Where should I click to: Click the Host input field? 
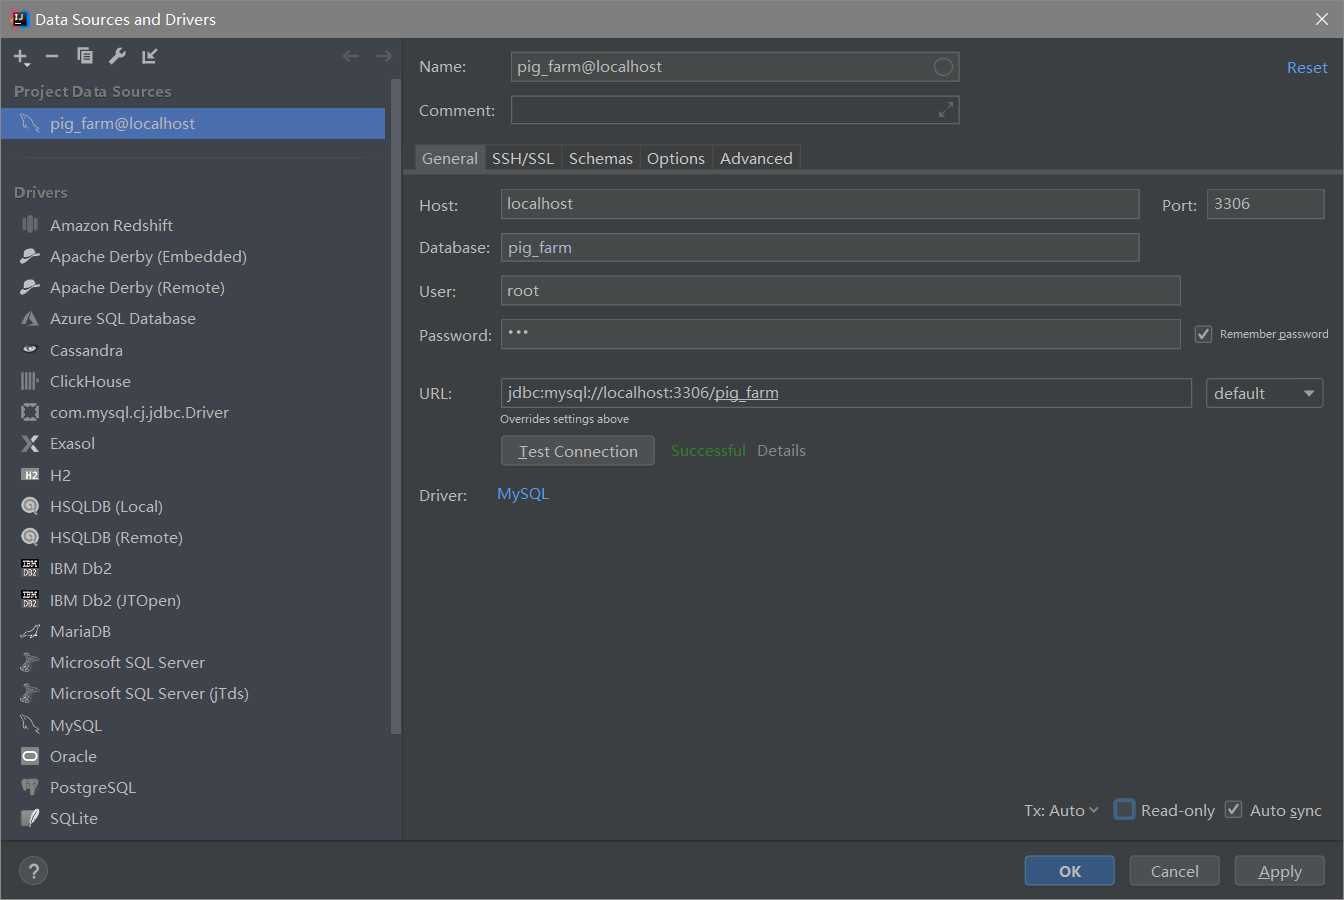click(820, 204)
